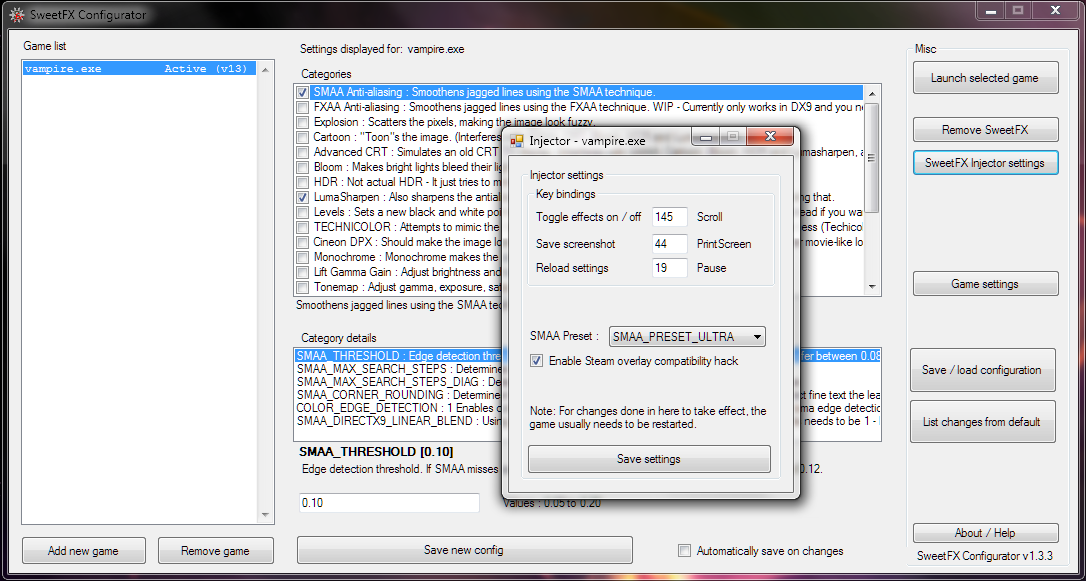Enable the Levels checkbox

(303, 213)
